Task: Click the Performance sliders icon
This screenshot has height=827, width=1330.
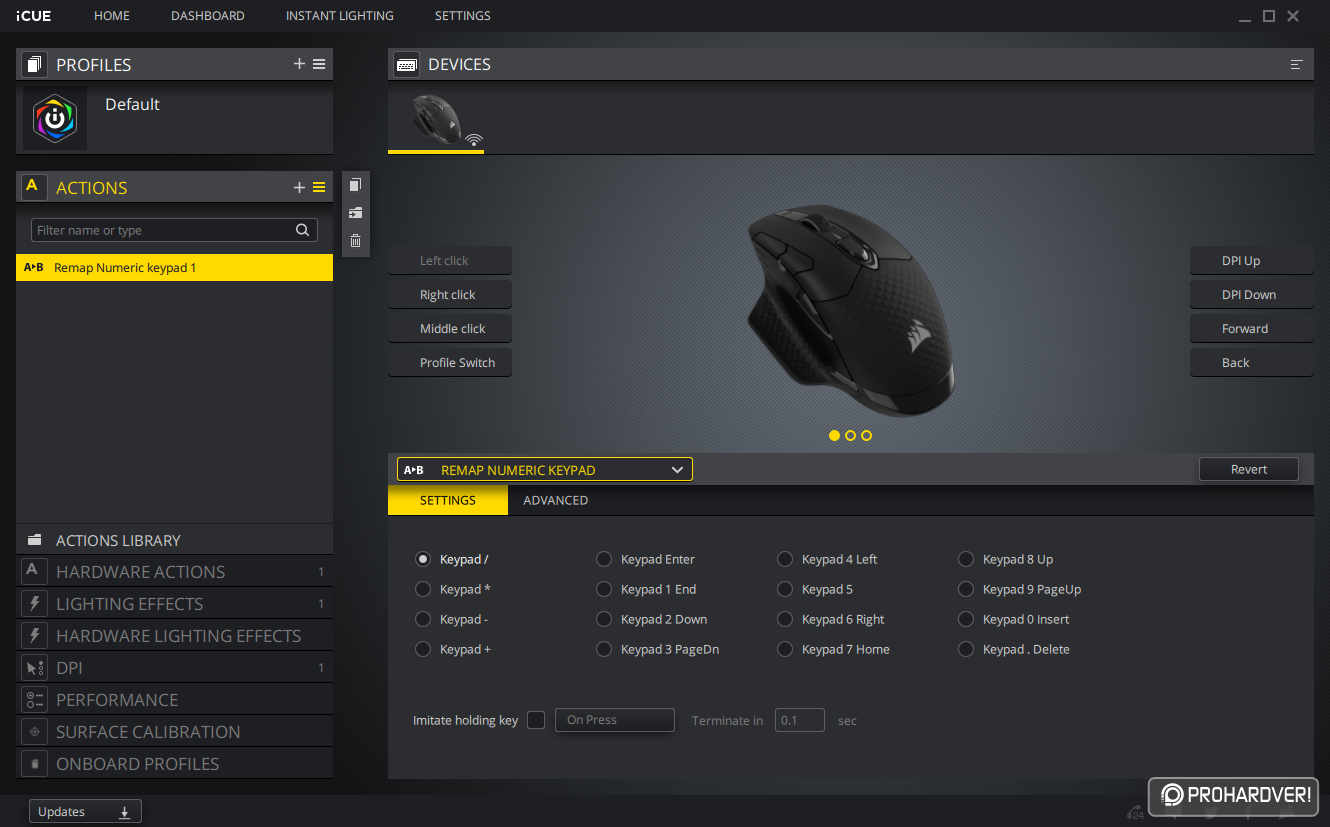Action: (33, 700)
